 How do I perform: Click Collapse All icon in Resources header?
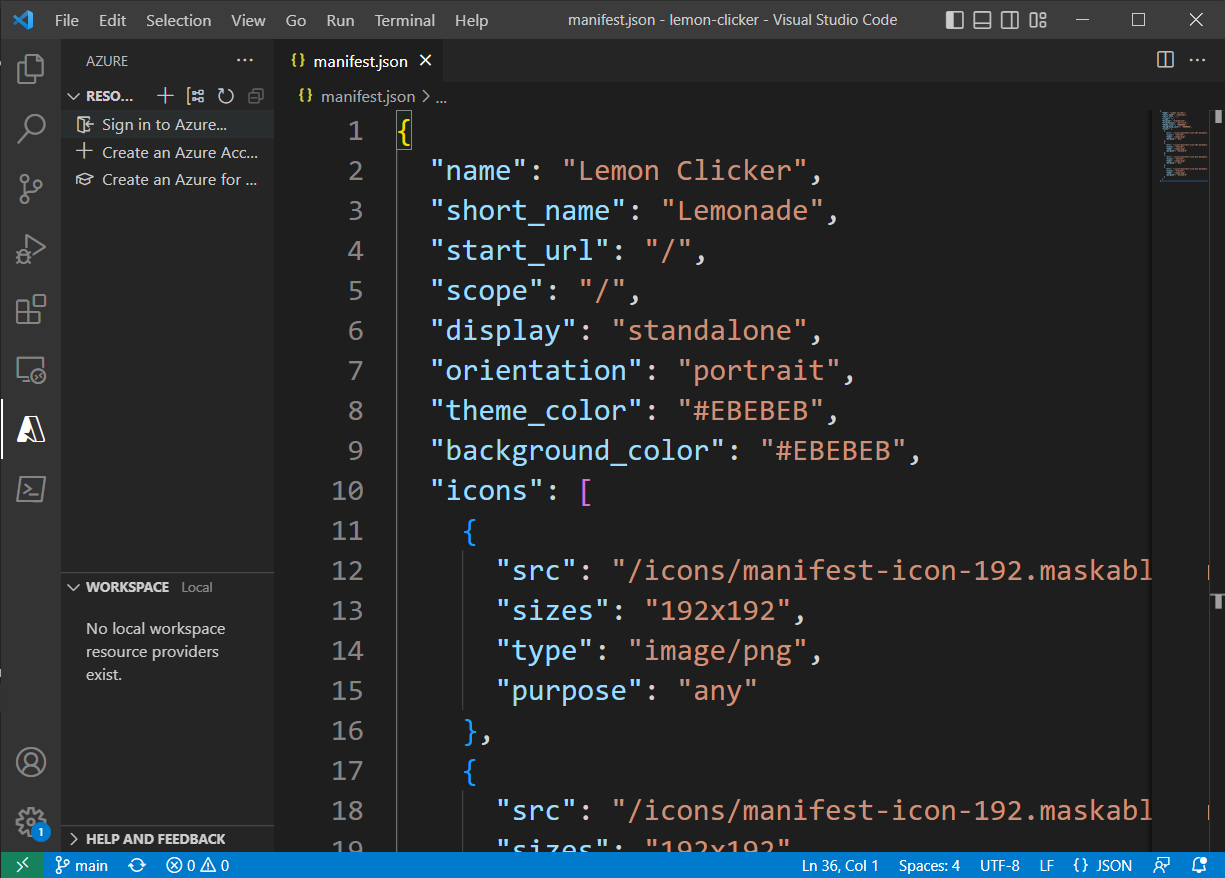pos(256,96)
